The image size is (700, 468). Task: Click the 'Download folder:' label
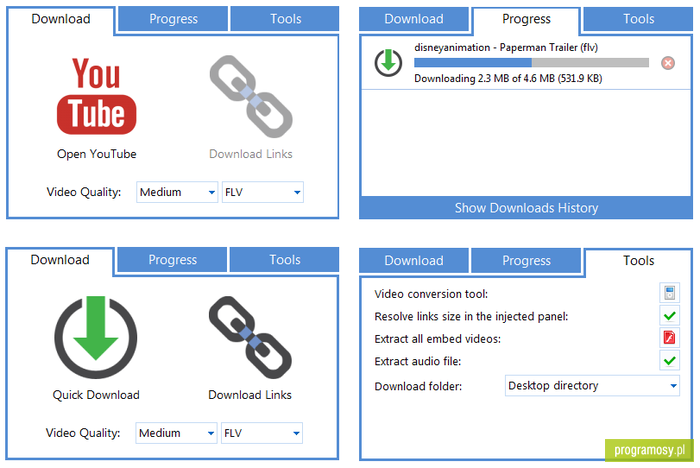pos(418,386)
